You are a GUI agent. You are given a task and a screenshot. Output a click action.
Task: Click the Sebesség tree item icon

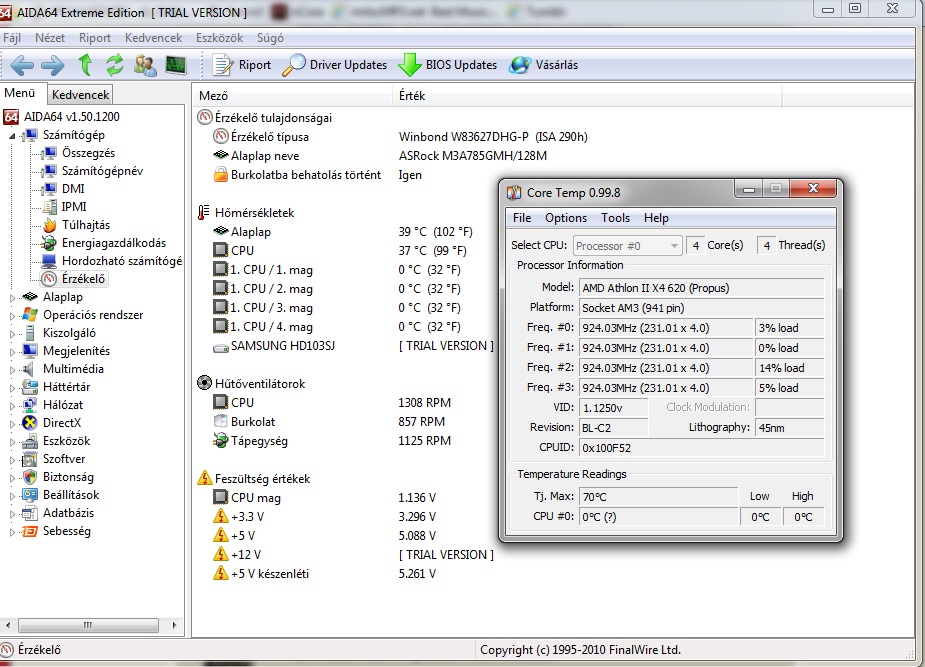30,531
